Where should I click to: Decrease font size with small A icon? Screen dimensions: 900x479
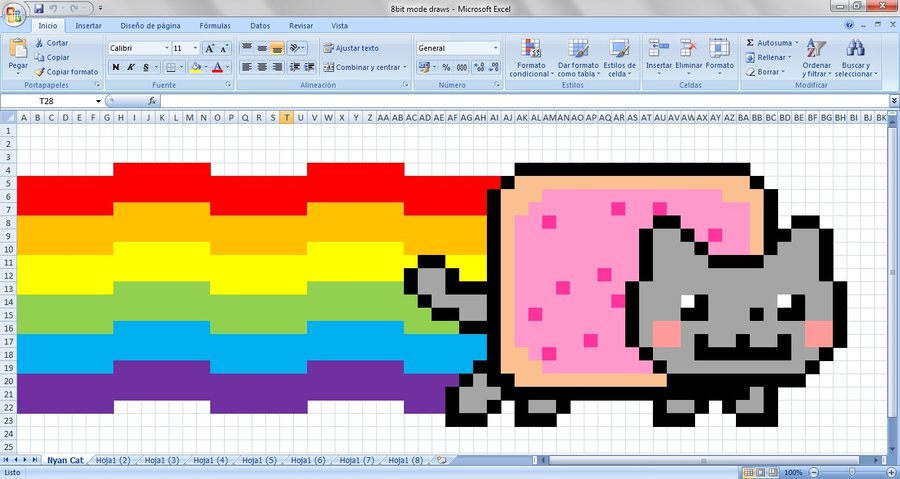click(224, 48)
